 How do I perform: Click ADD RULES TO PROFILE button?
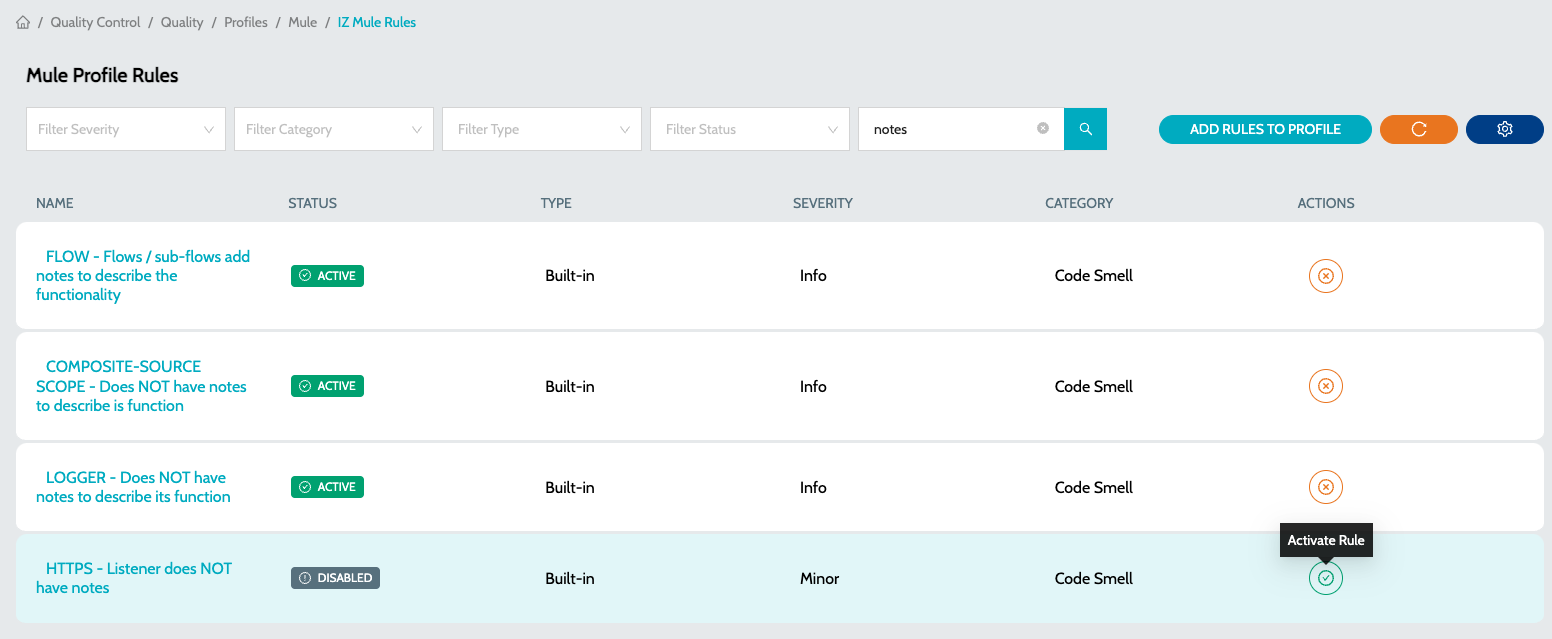point(1265,129)
